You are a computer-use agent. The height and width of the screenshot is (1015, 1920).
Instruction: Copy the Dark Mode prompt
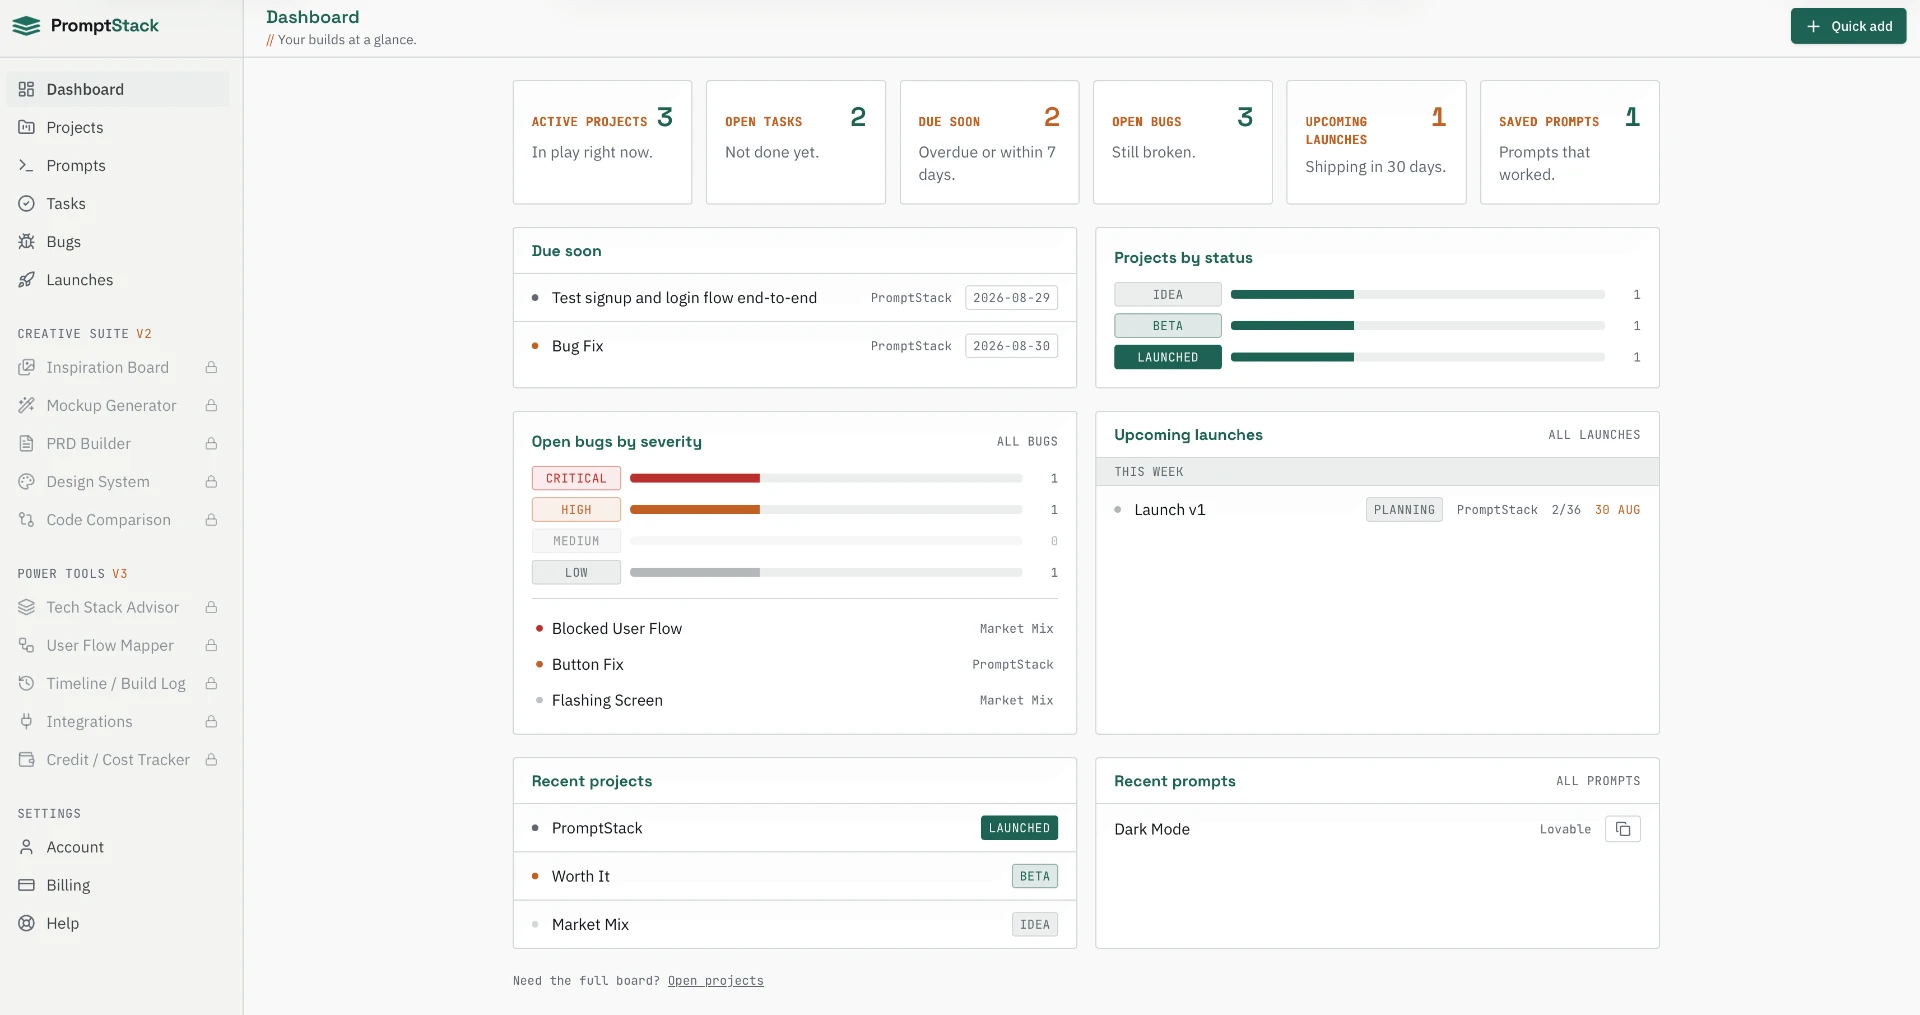click(x=1622, y=829)
